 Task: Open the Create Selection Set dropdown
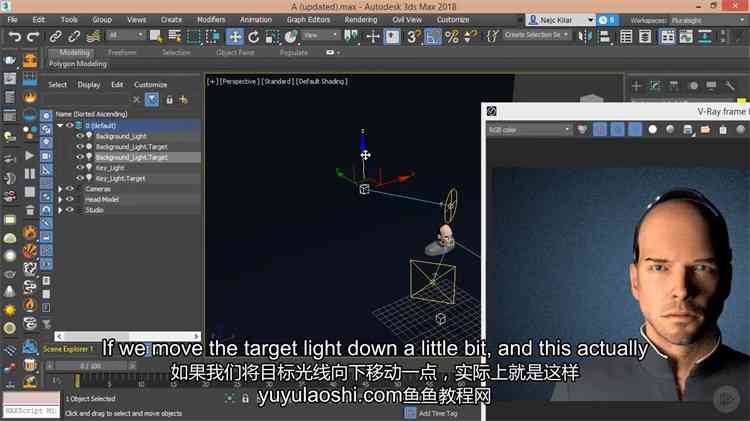[536, 35]
